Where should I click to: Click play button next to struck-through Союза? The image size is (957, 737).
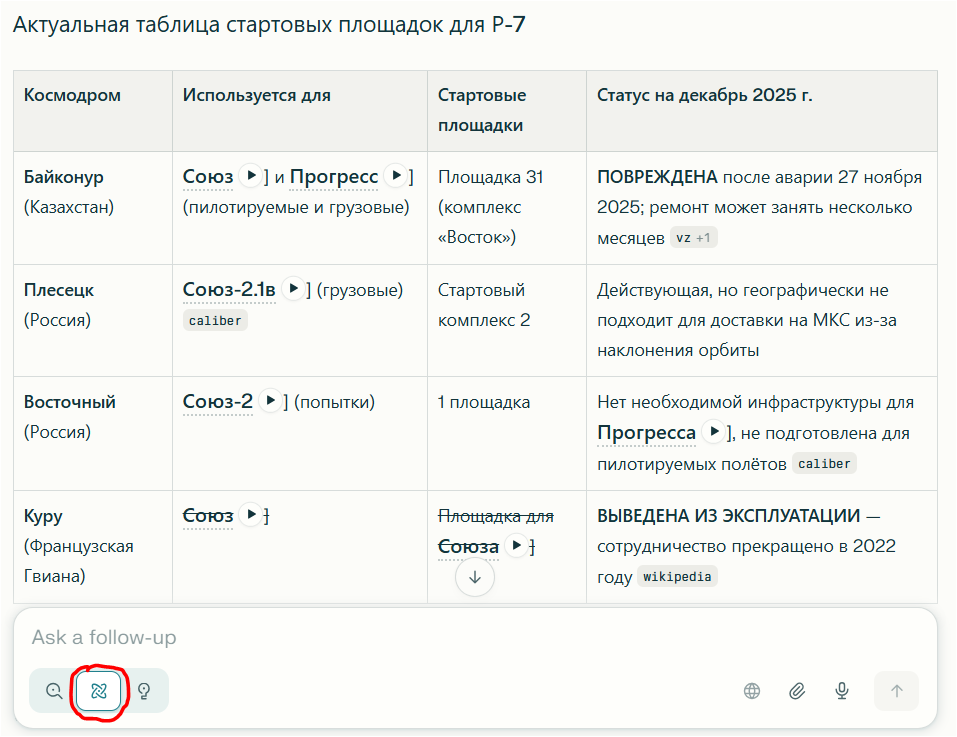tap(516, 546)
